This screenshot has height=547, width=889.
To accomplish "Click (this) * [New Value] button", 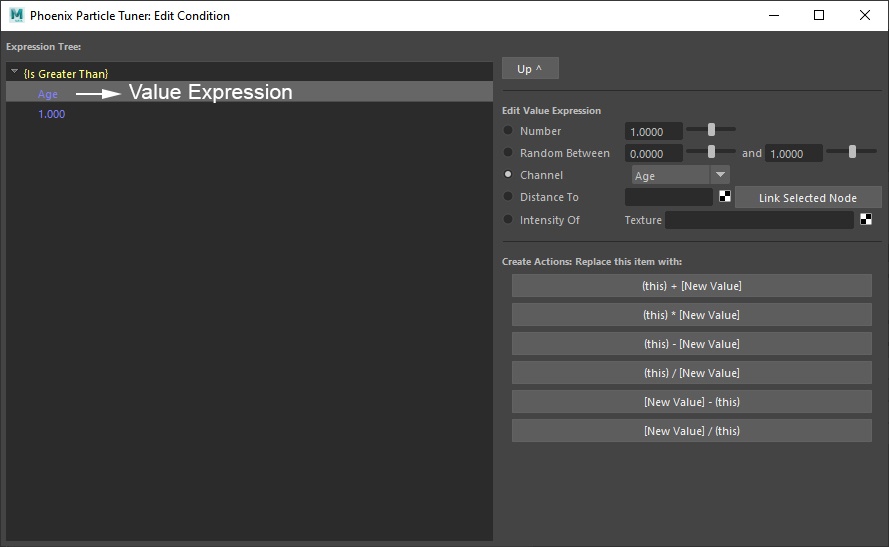I will (x=692, y=315).
